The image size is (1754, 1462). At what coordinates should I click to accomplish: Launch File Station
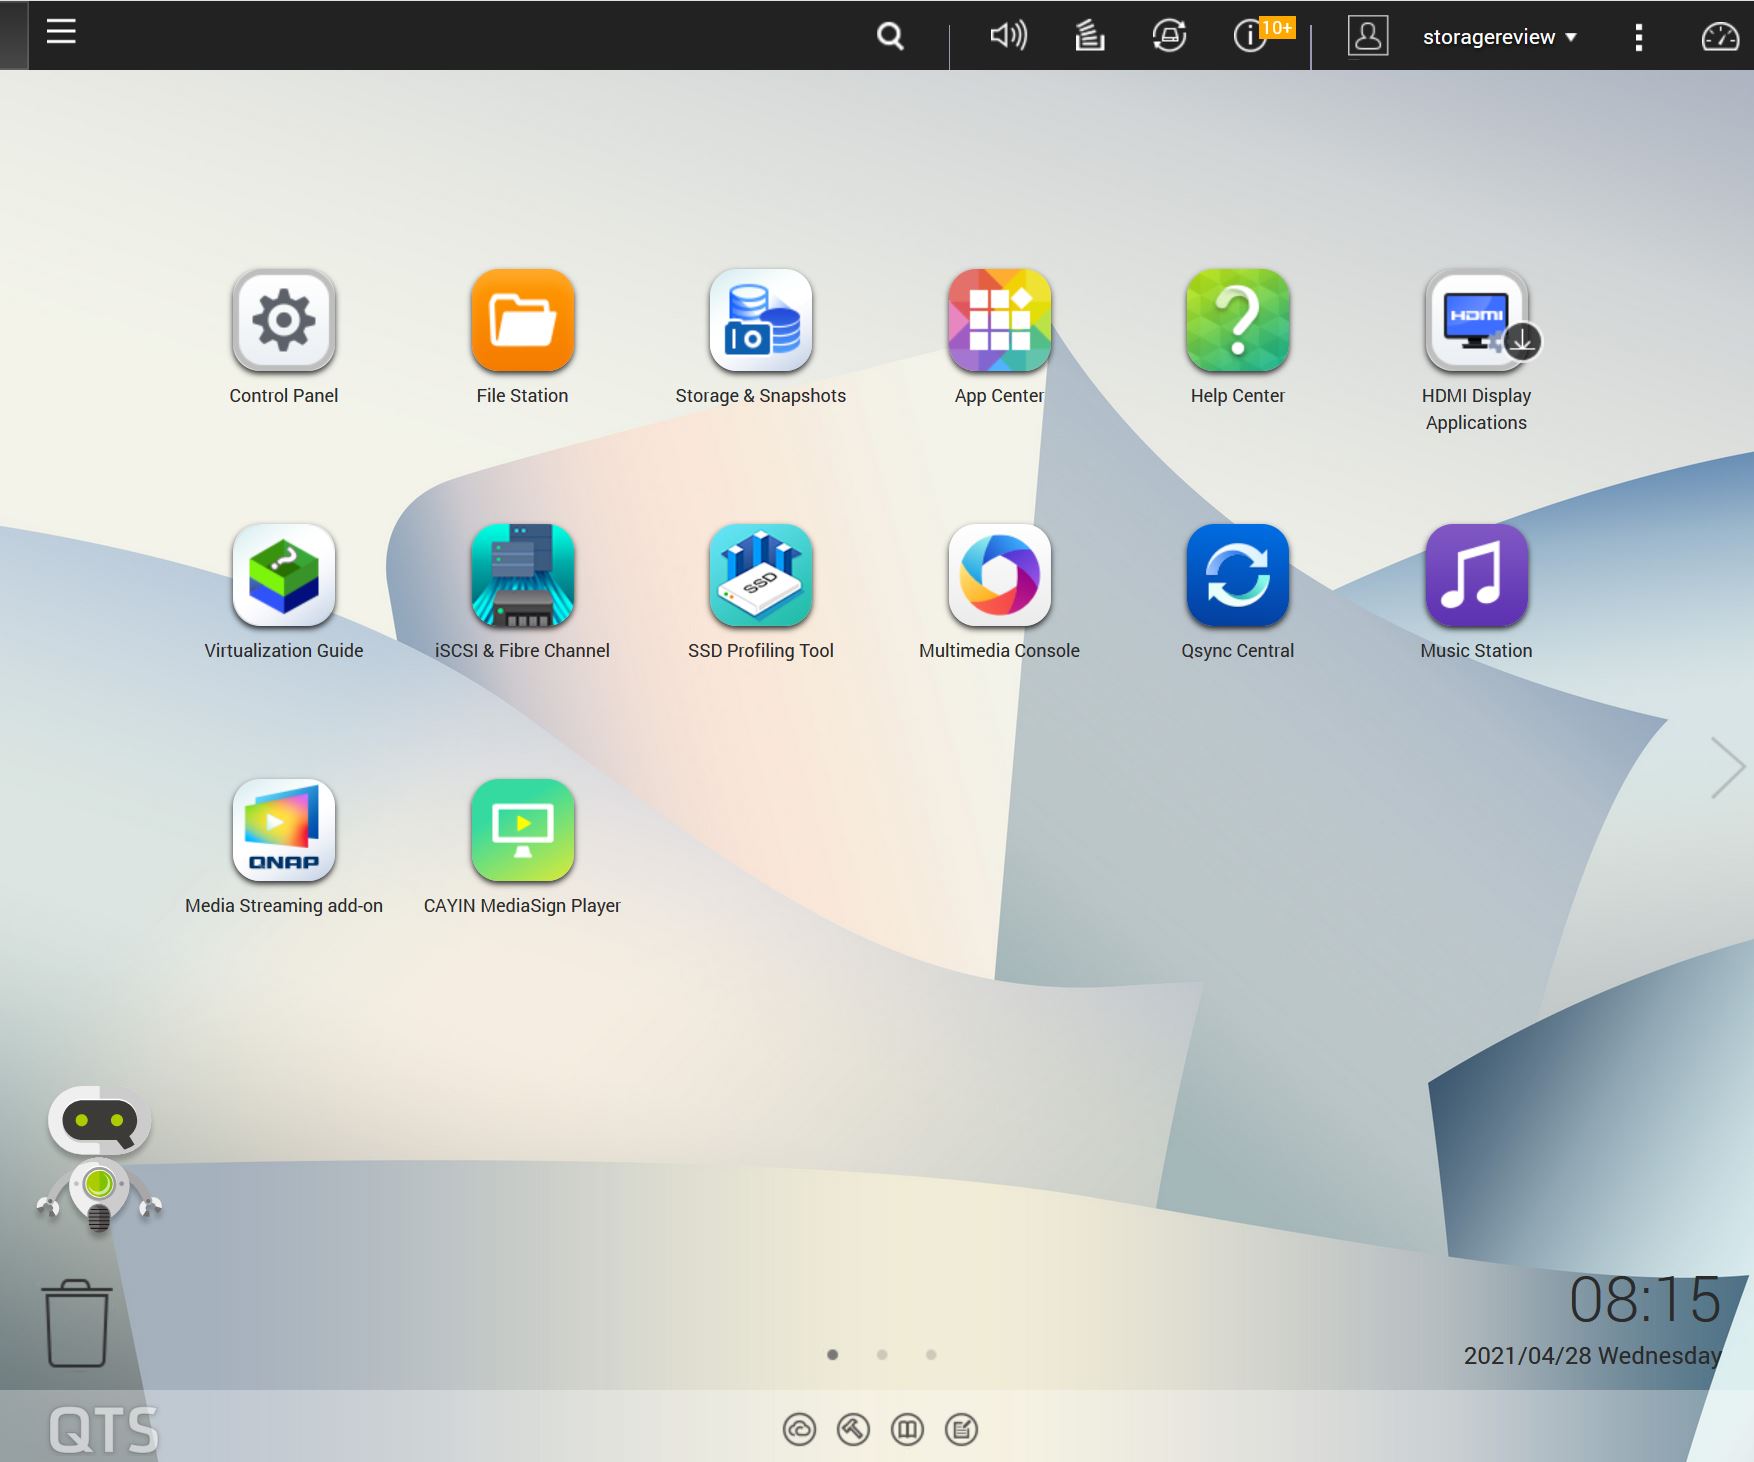coord(522,321)
